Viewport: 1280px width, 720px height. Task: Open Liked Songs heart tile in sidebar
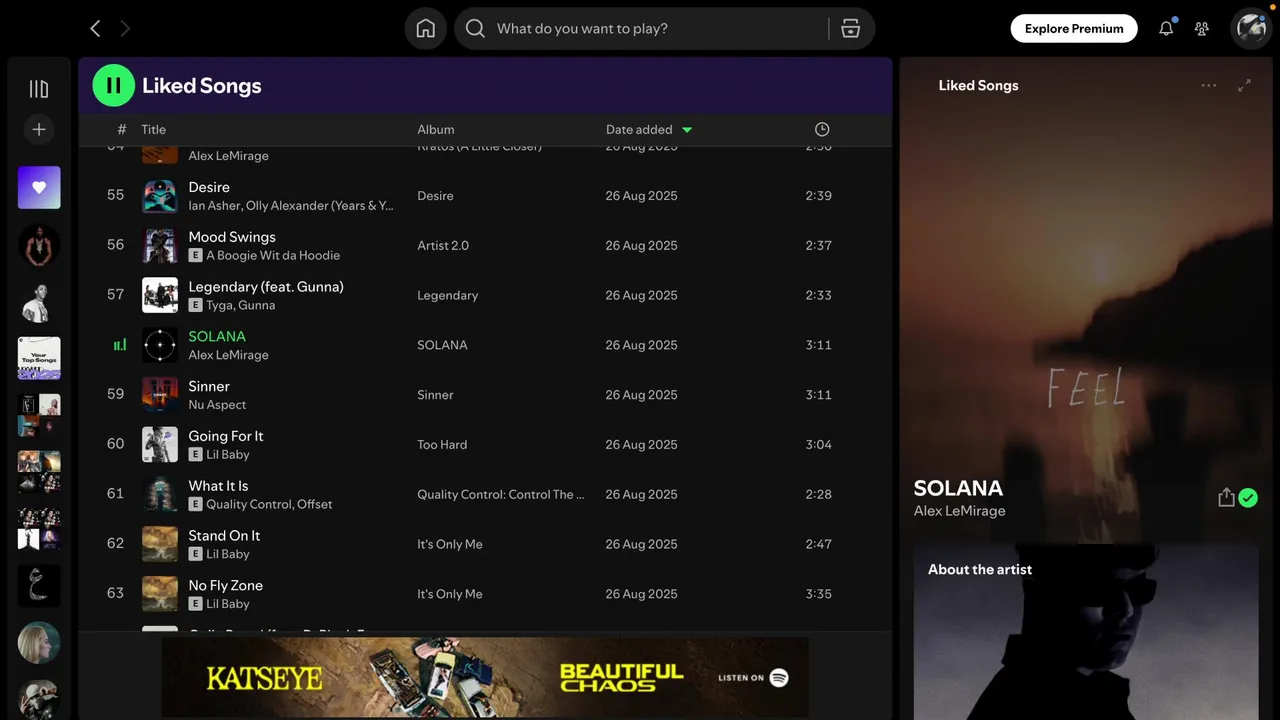(x=39, y=187)
